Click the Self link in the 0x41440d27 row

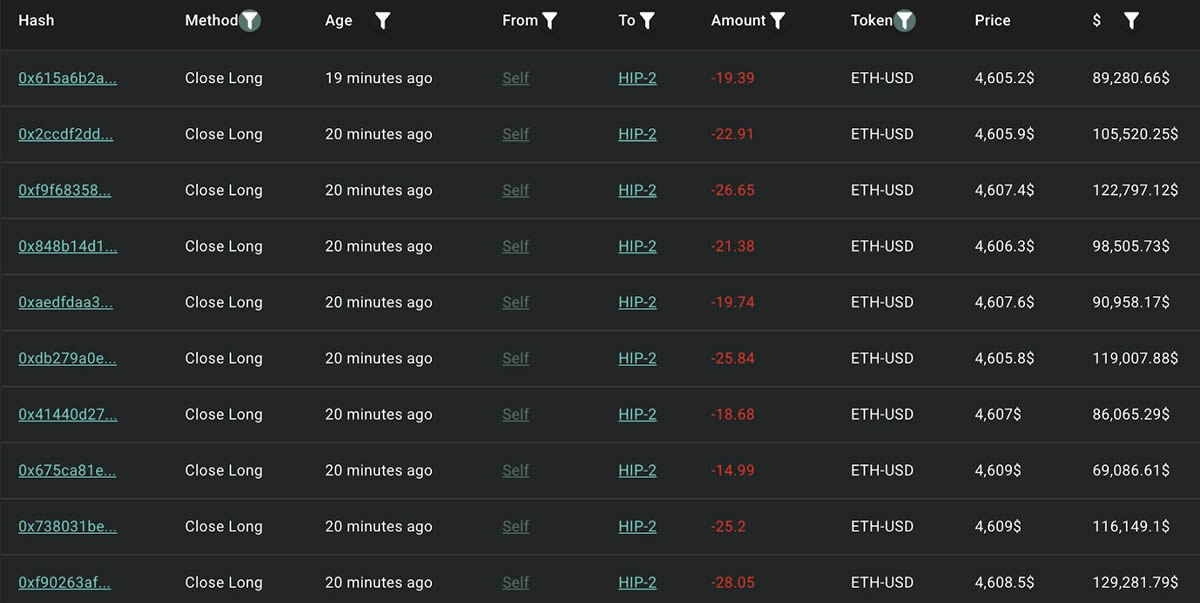coord(516,414)
